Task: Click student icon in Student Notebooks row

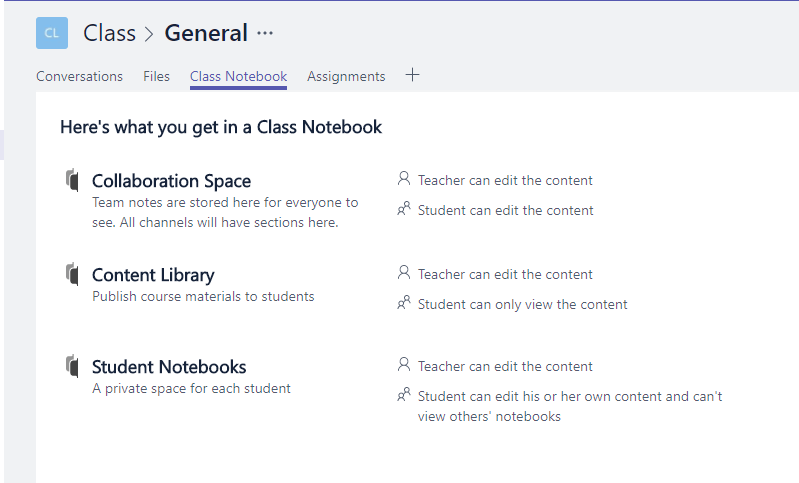Action: [x=404, y=395]
